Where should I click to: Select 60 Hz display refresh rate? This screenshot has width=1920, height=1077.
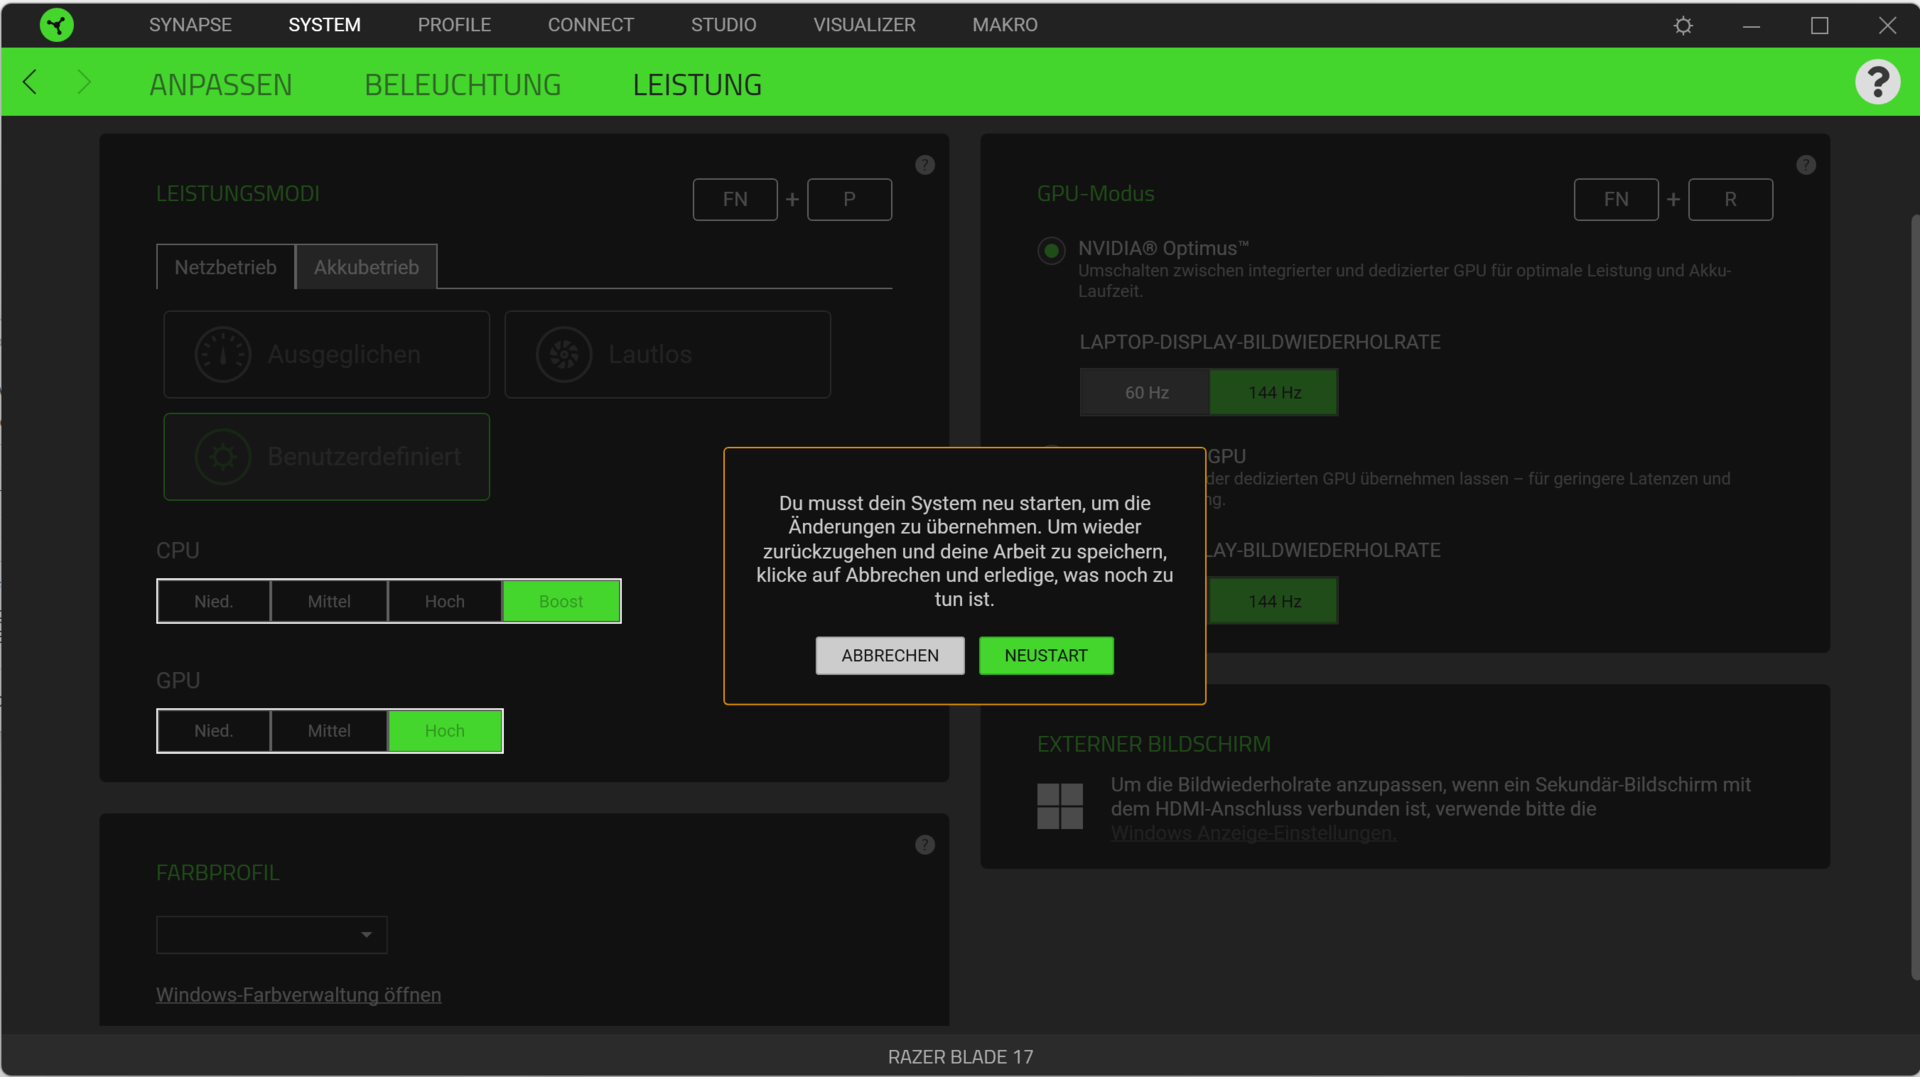coord(1146,393)
